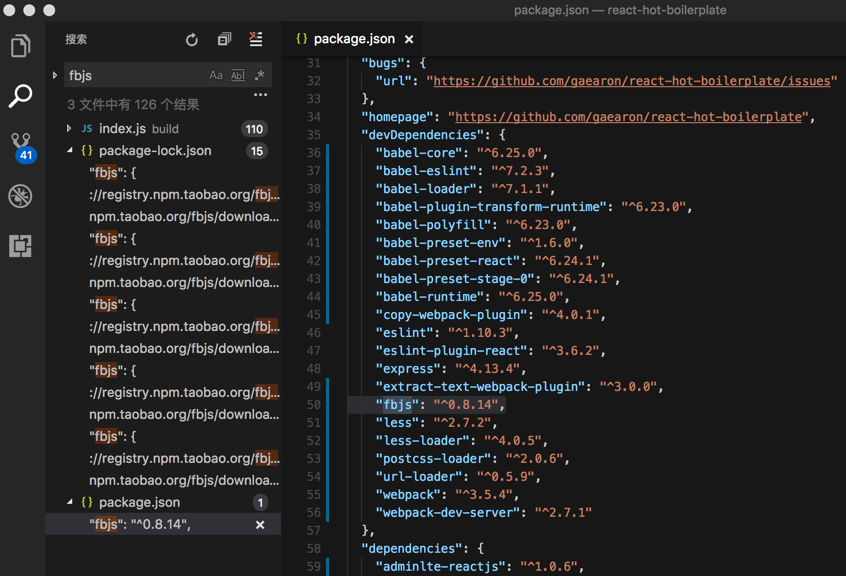Toggle Match Case search option
Image resolution: width=846 pixels, height=576 pixels.
click(x=216, y=76)
